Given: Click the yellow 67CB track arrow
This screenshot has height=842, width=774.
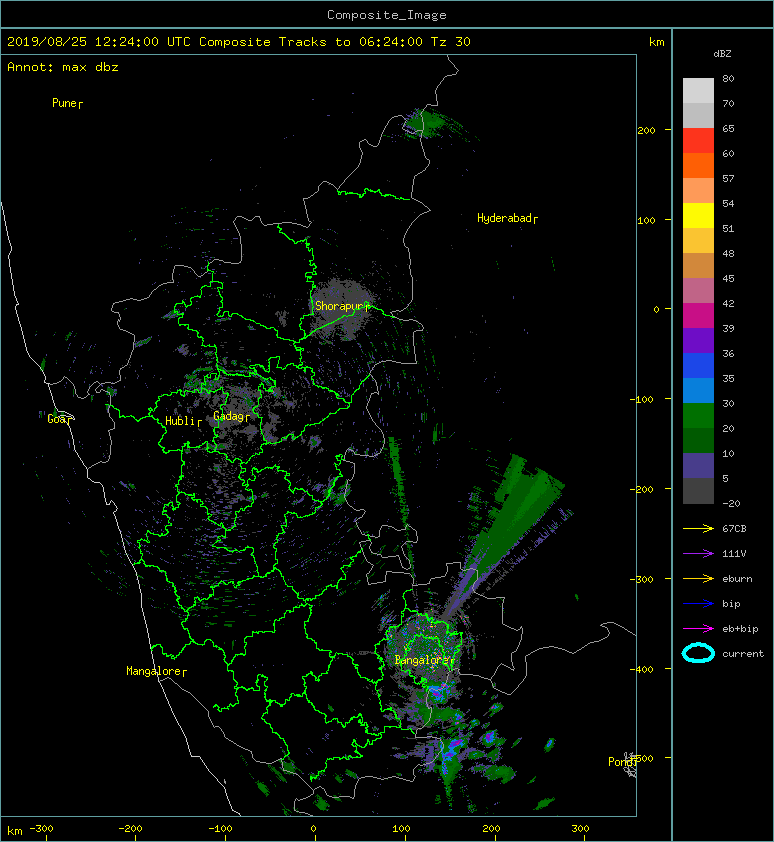Looking at the screenshot, I should coord(698,529).
